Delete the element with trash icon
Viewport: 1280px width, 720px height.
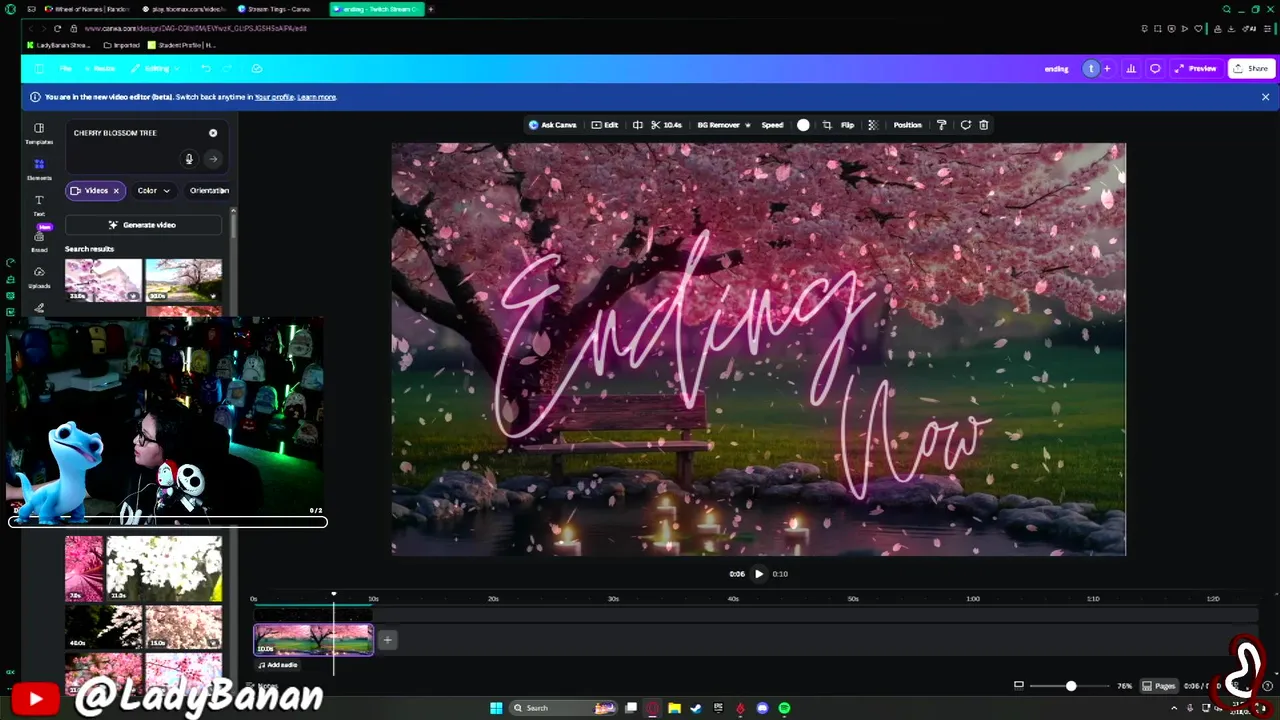[x=984, y=125]
